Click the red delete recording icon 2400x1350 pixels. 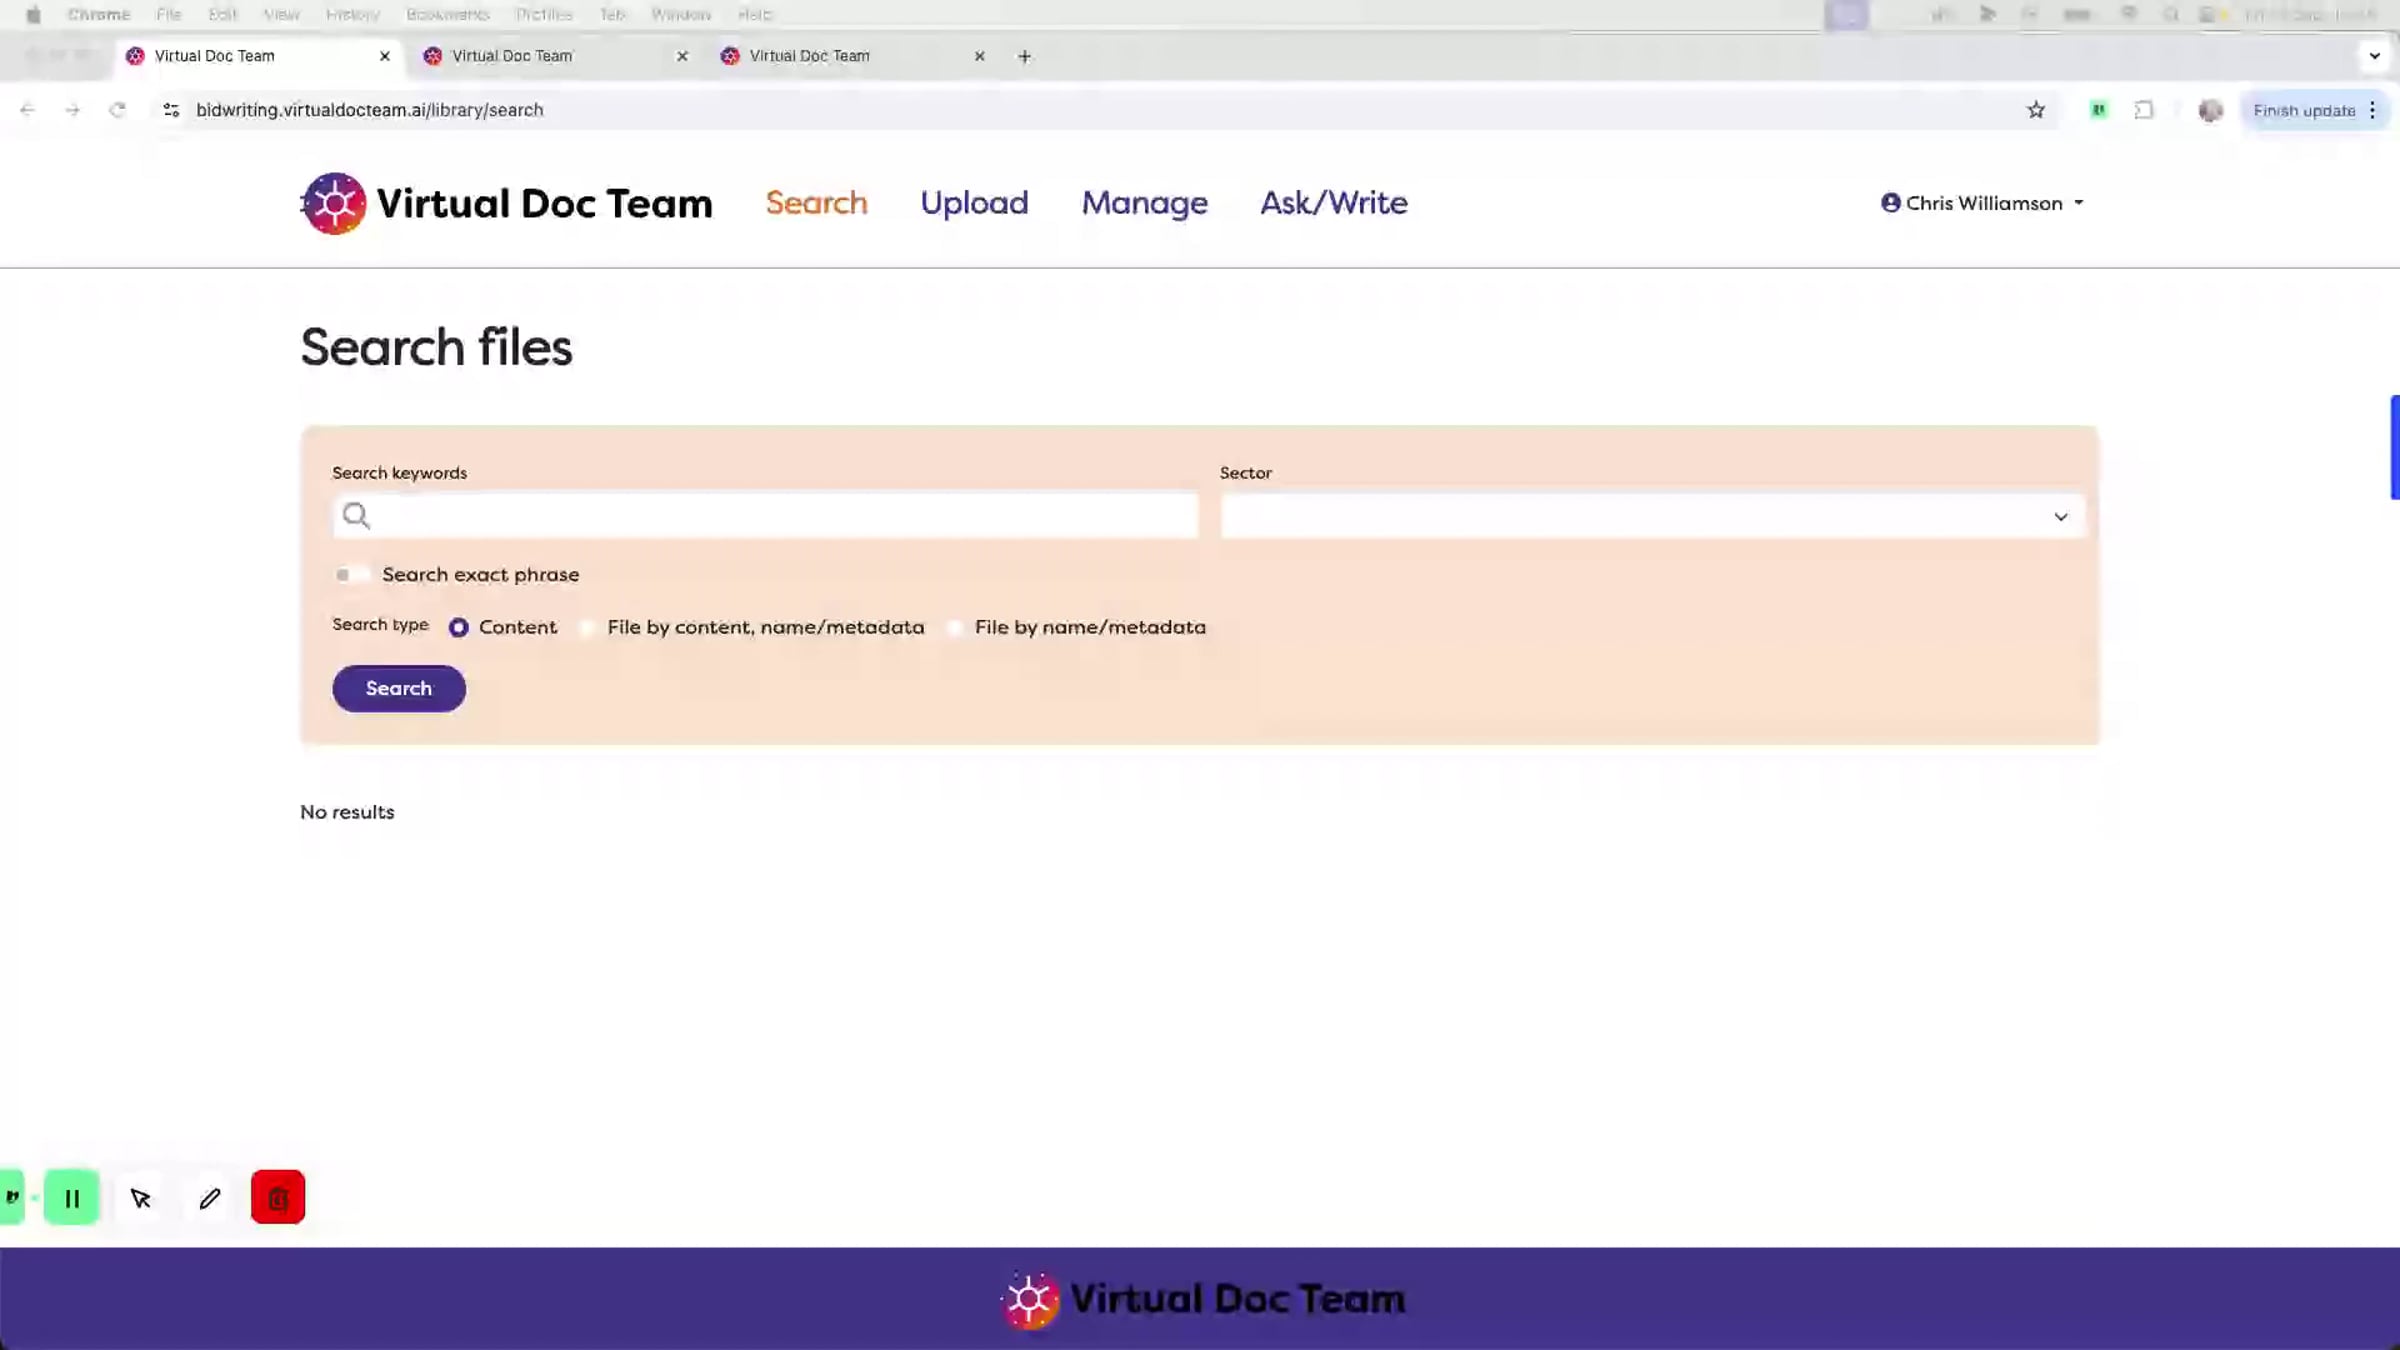click(277, 1197)
